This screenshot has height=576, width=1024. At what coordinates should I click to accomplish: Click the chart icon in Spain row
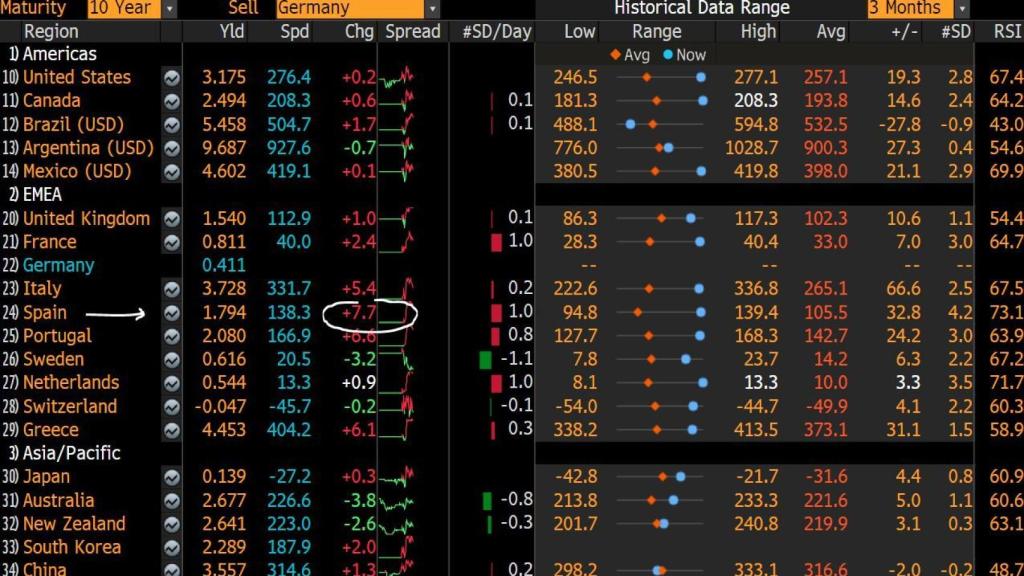point(172,313)
